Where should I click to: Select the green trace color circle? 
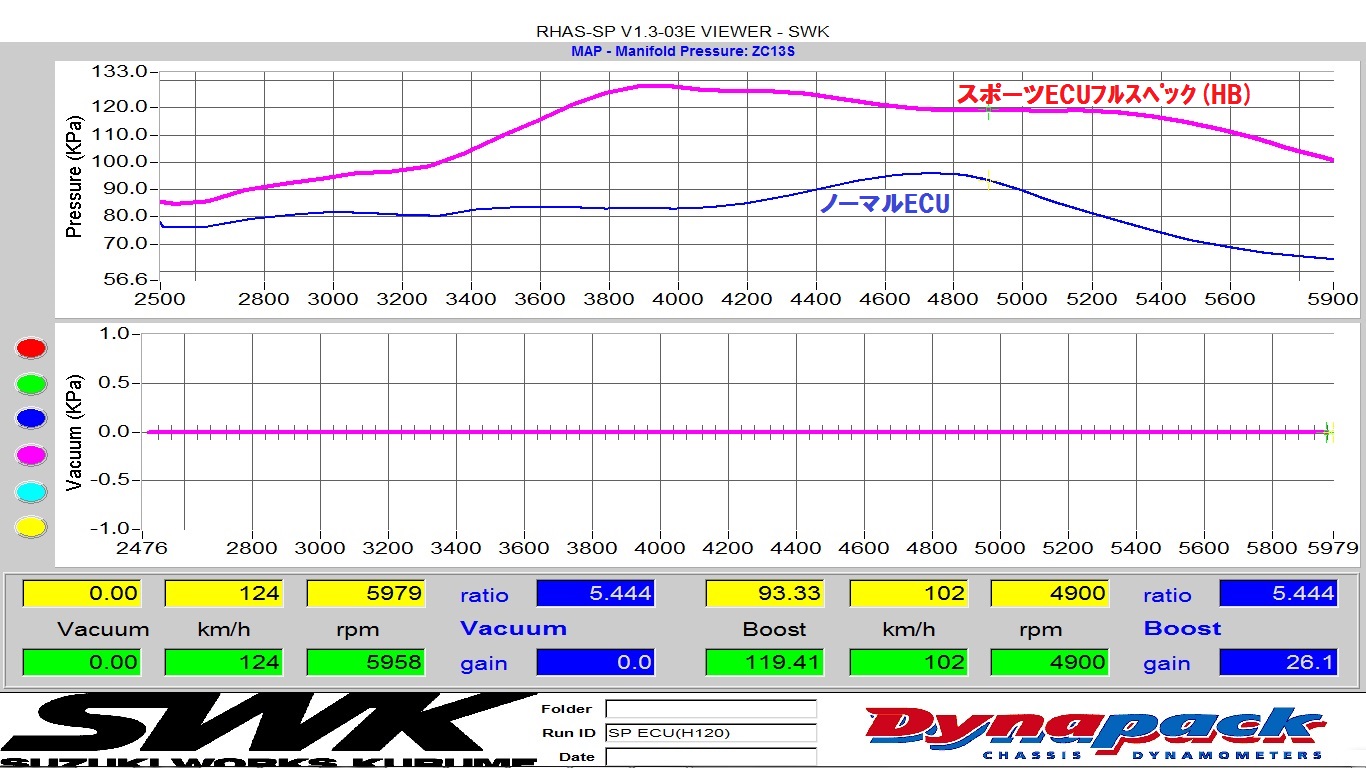(32, 384)
